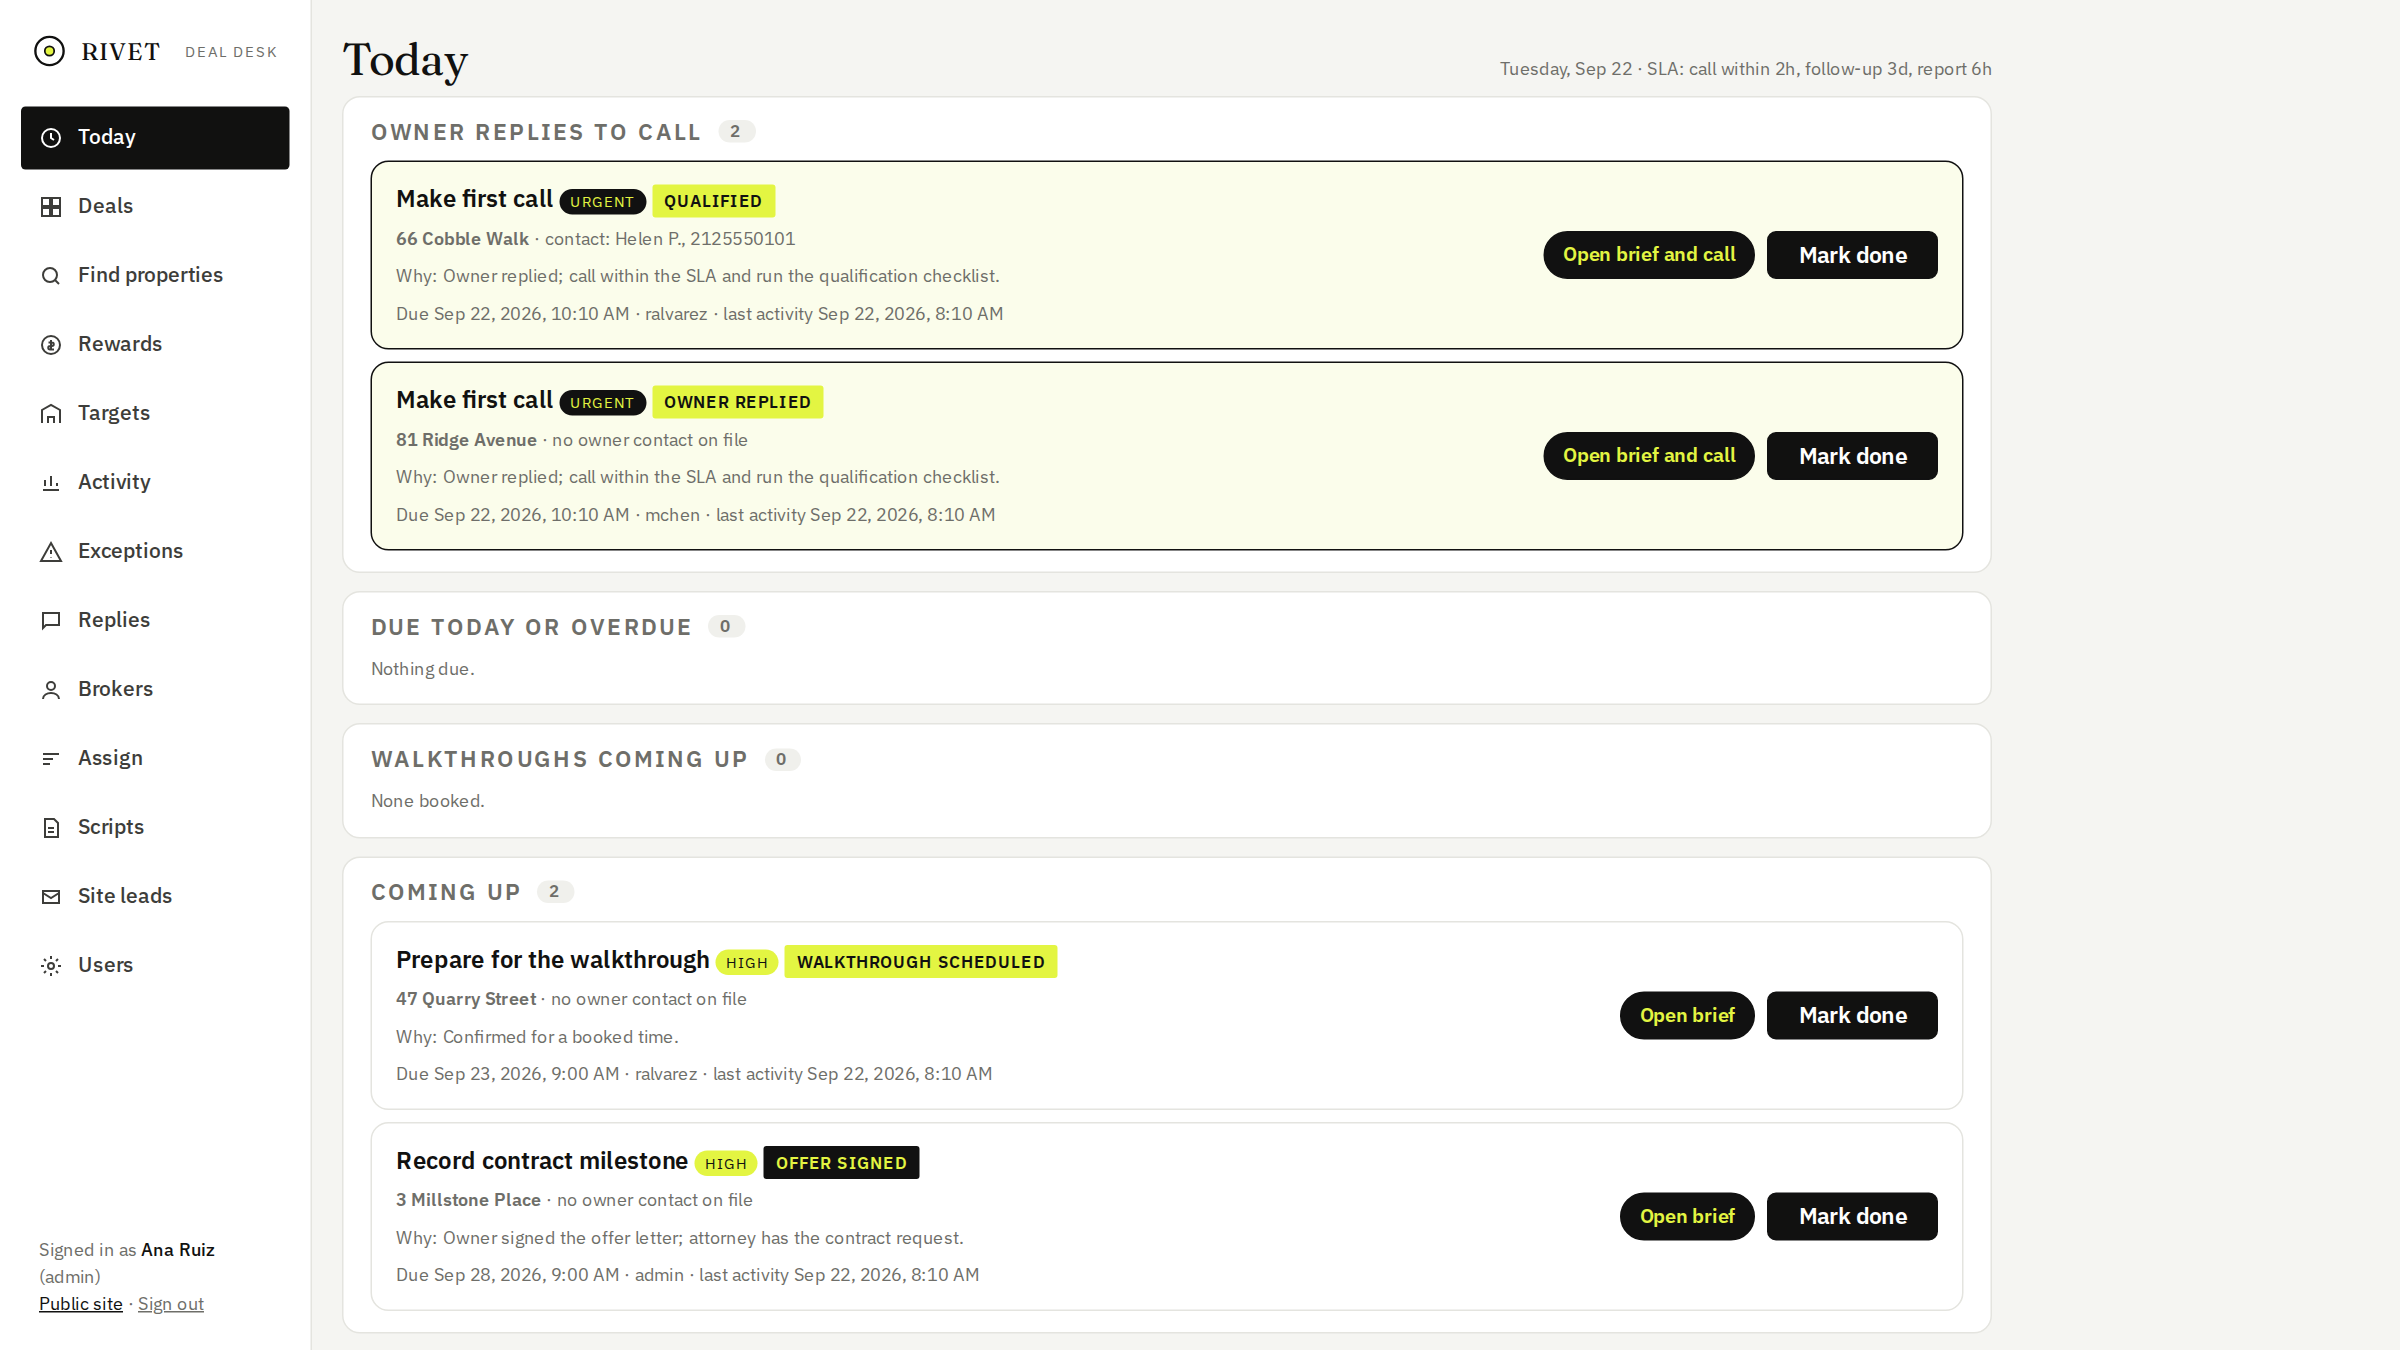Click the WALKTHROUGH SCHEDULED badge

click(x=921, y=962)
